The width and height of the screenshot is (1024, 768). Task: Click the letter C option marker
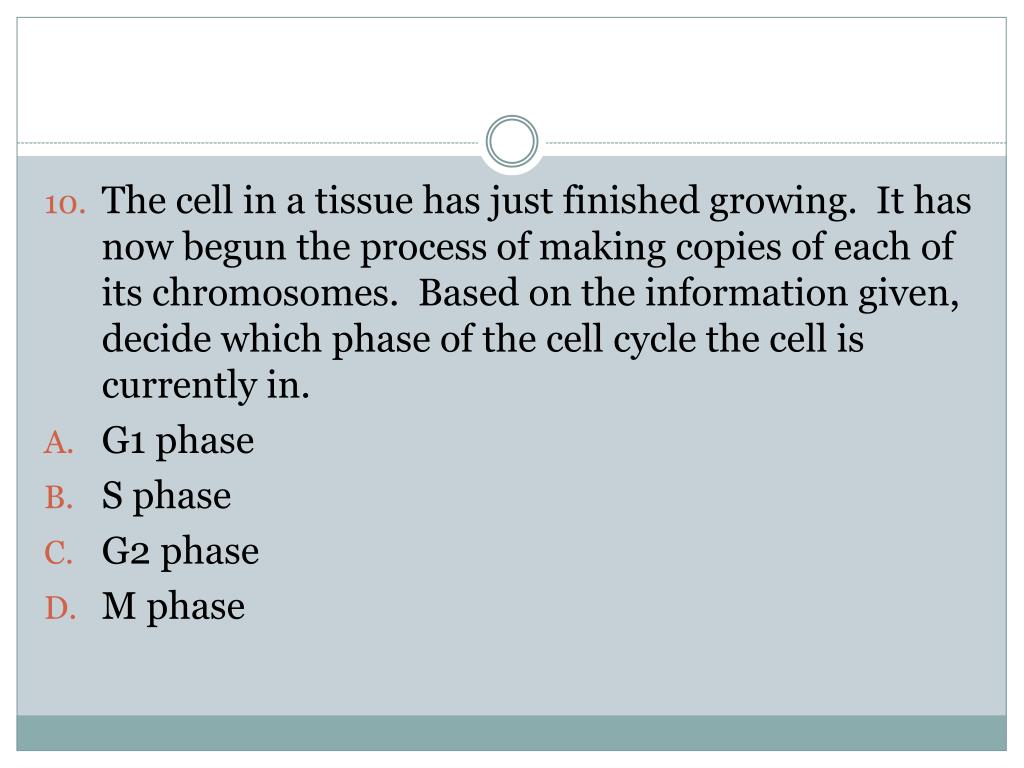(59, 553)
